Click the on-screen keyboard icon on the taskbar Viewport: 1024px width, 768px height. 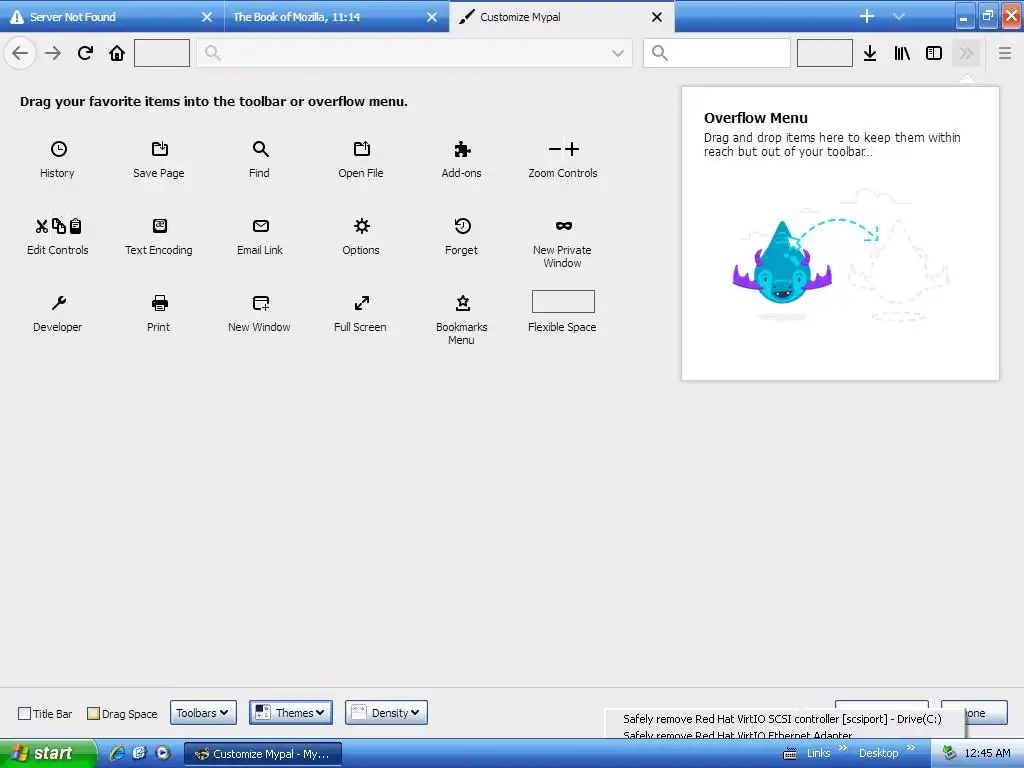pyautogui.click(x=790, y=754)
